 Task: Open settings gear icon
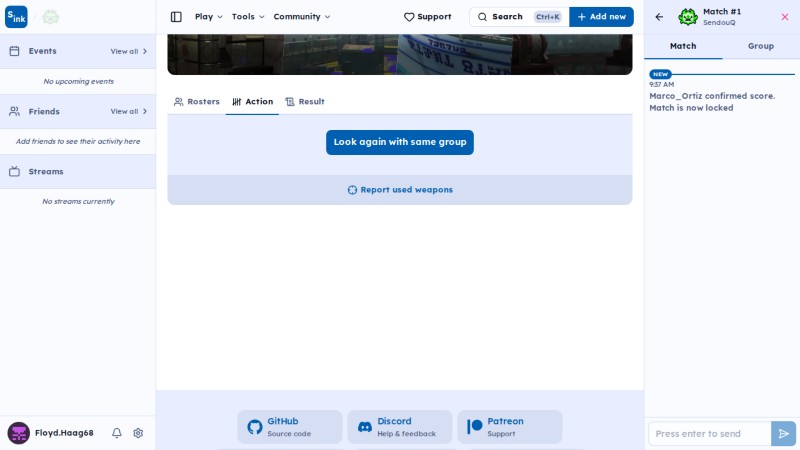pyautogui.click(x=138, y=433)
